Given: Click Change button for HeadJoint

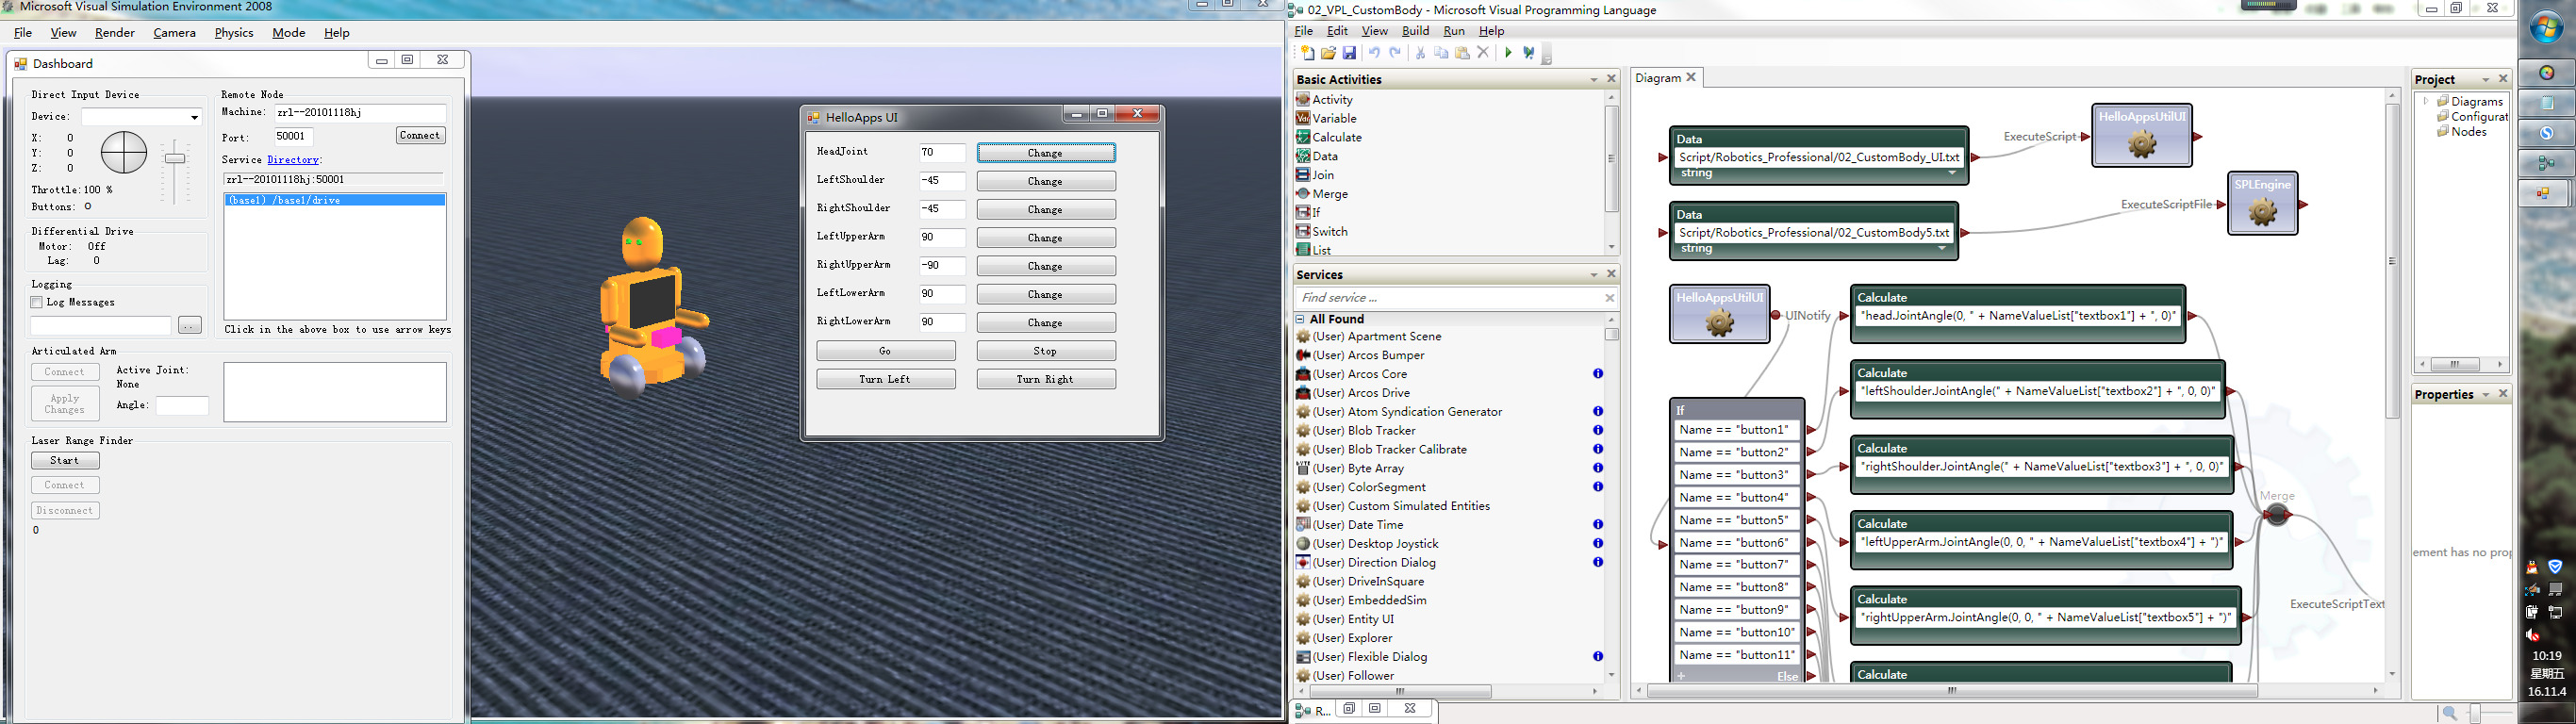Looking at the screenshot, I should [1046, 153].
